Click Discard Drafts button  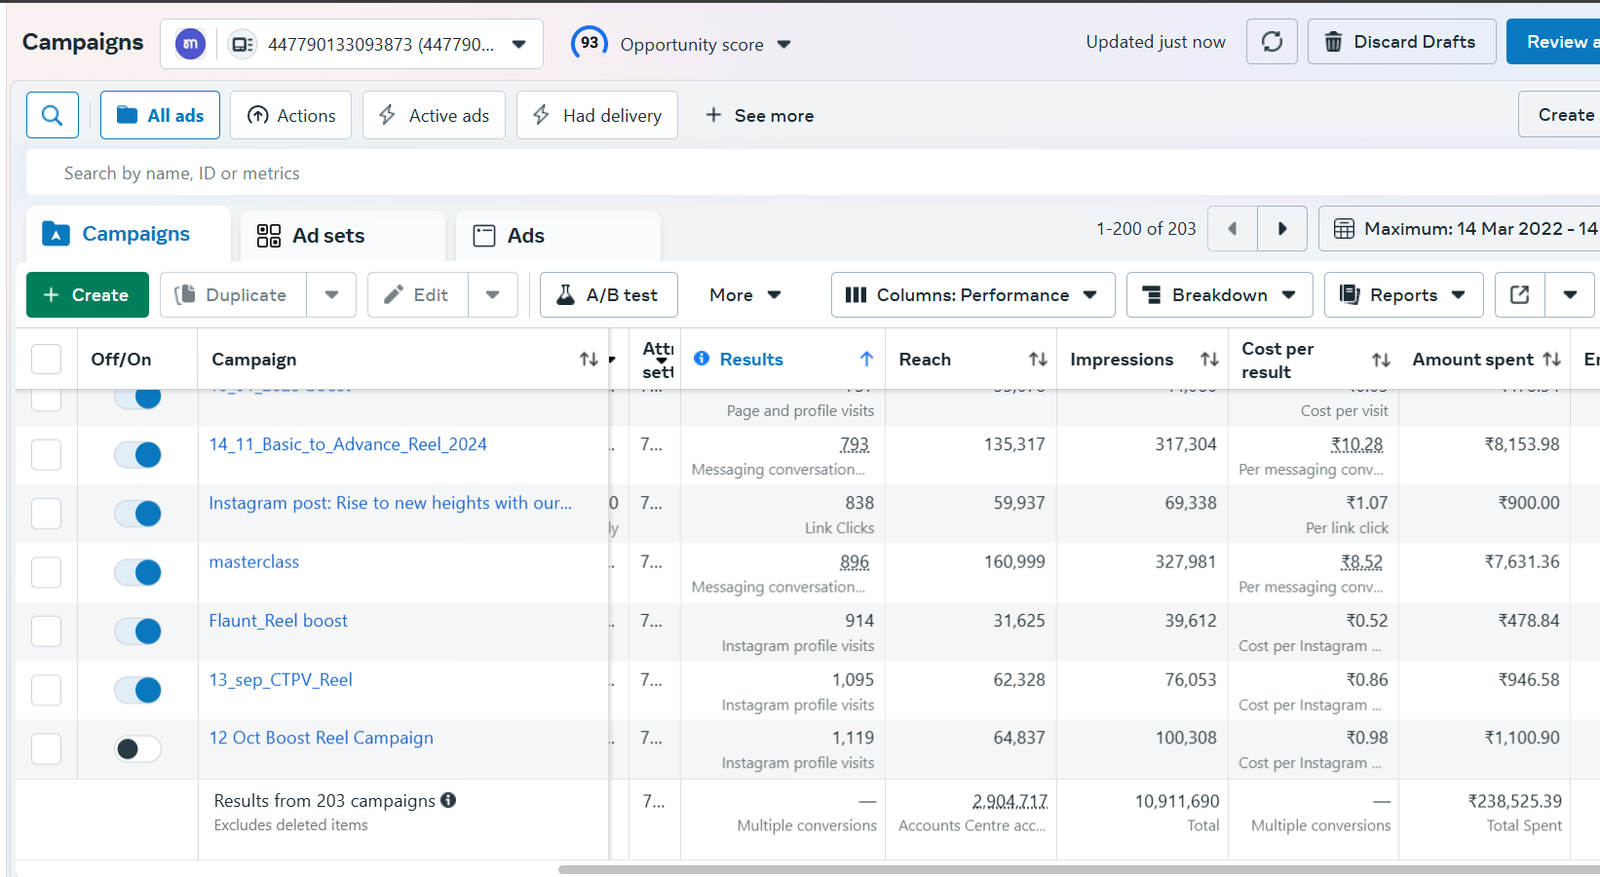click(1402, 42)
